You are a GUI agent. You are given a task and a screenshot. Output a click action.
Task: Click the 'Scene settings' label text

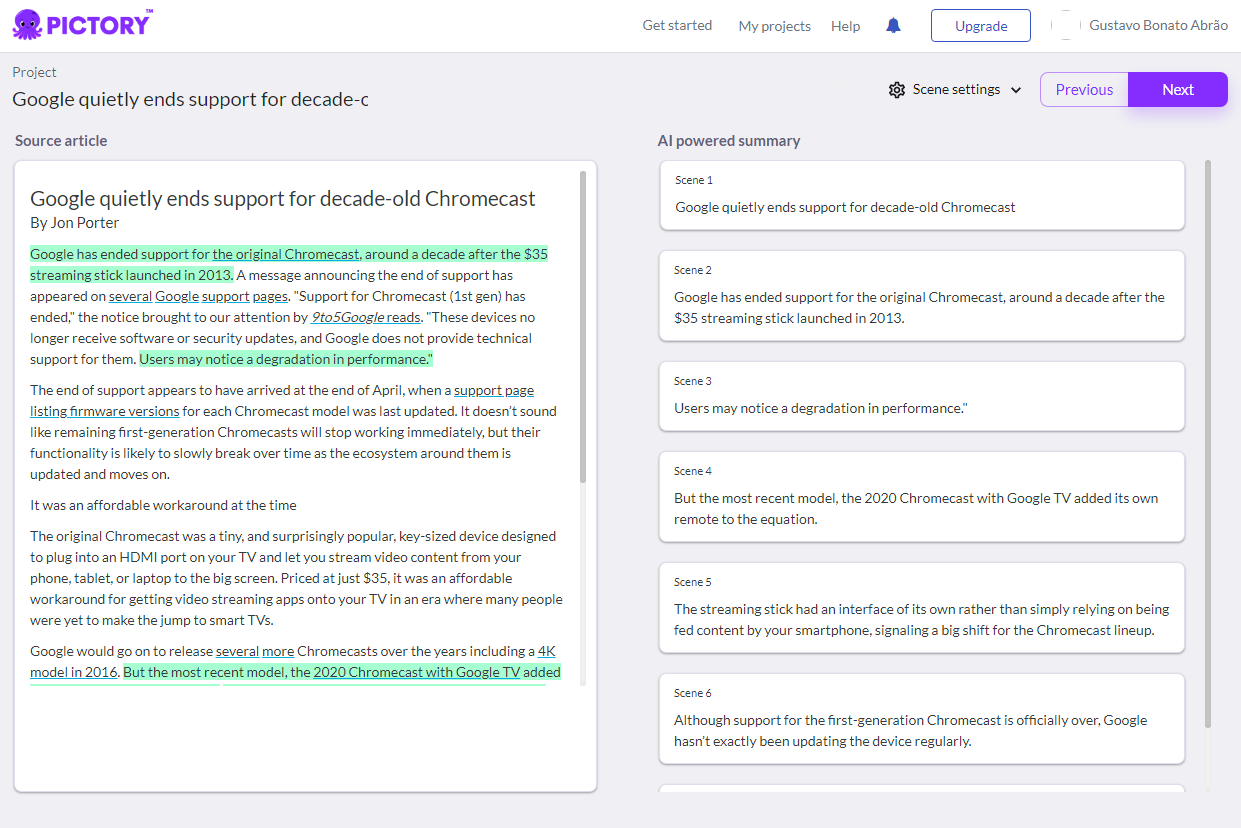(956, 90)
